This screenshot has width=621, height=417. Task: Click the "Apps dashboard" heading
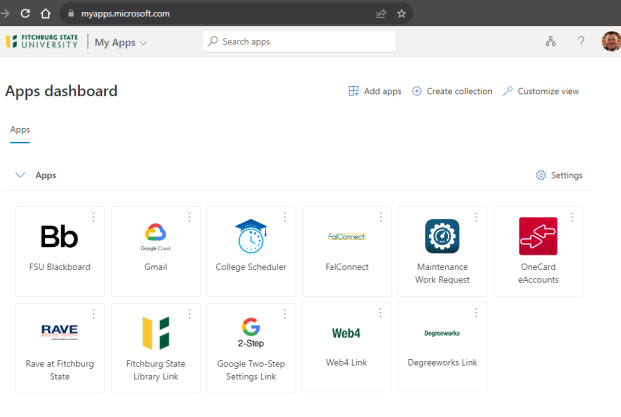point(61,91)
